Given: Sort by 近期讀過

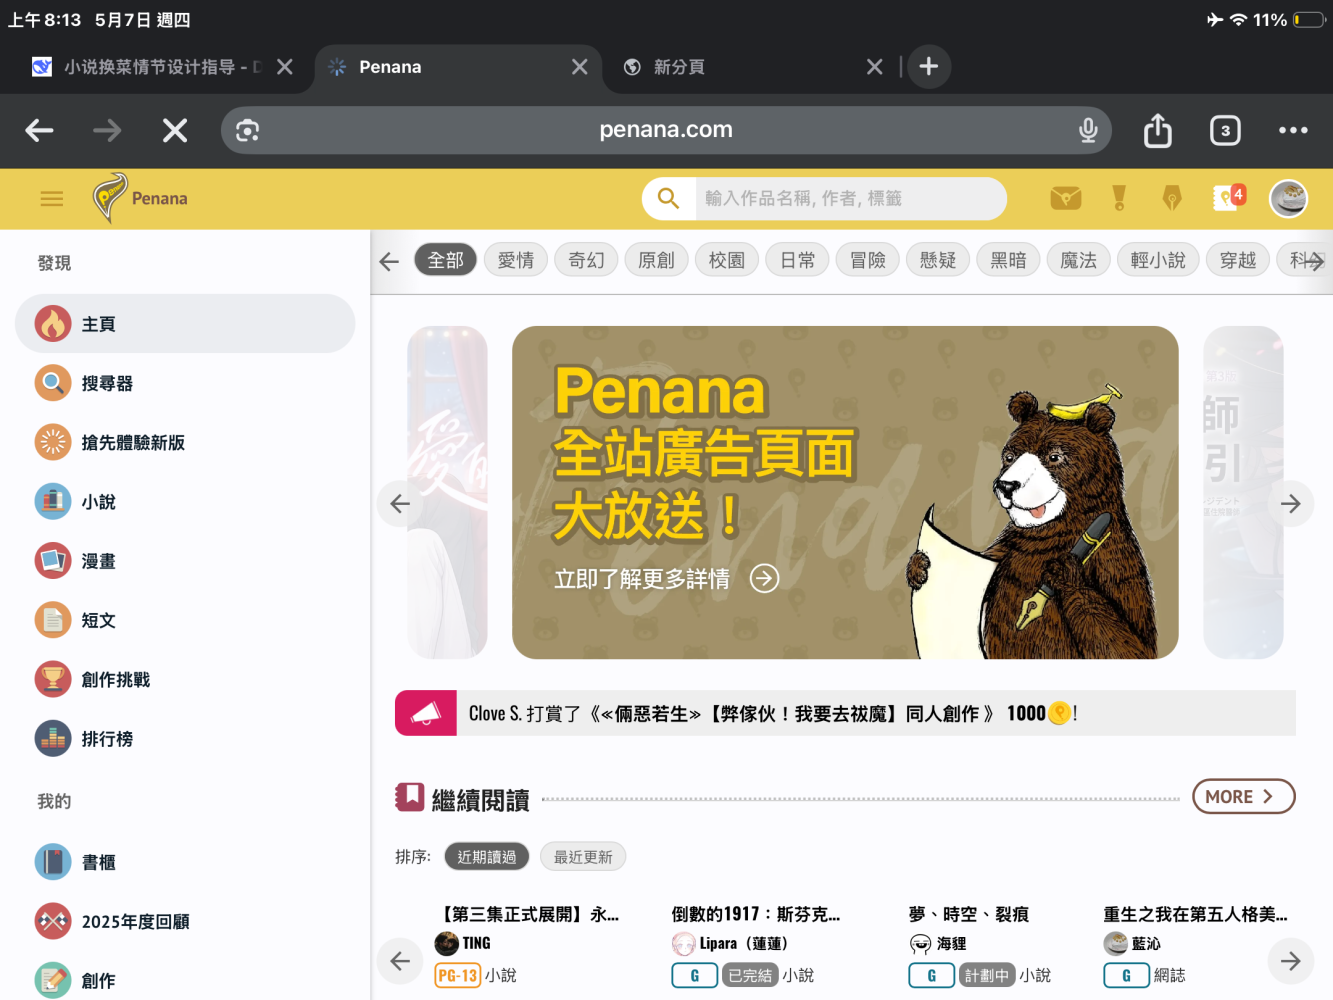Looking at the screenshot, I should tap(487, 857).
